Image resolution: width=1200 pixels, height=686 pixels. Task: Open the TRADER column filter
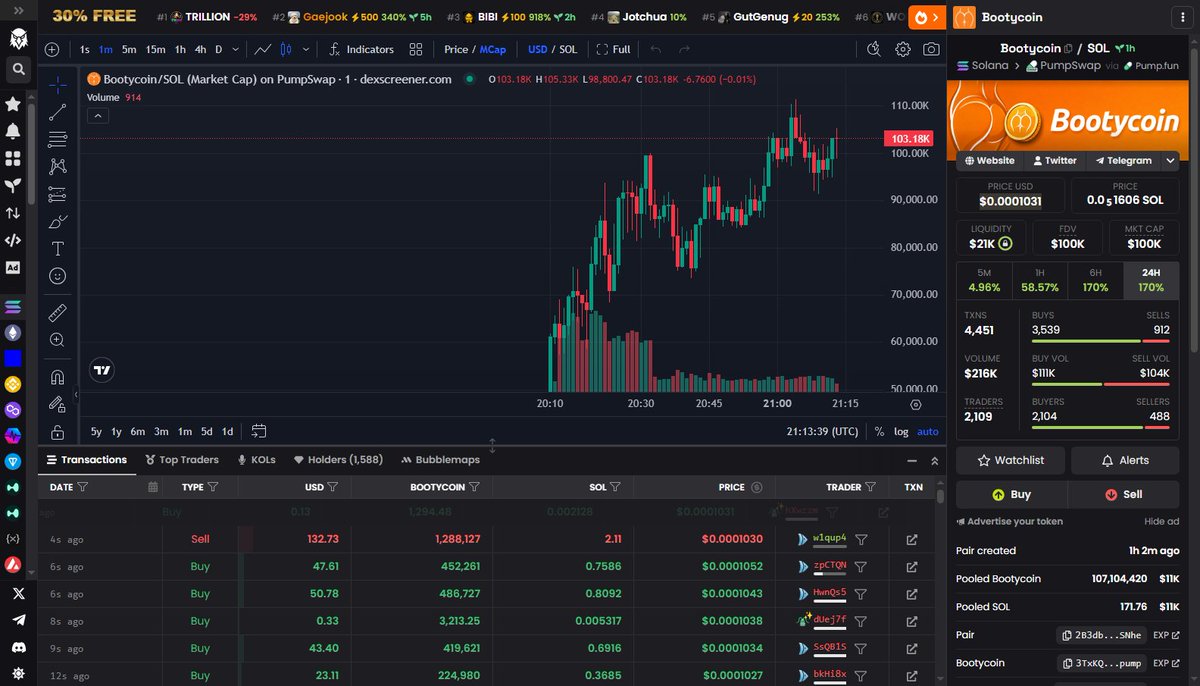point(871,487)
